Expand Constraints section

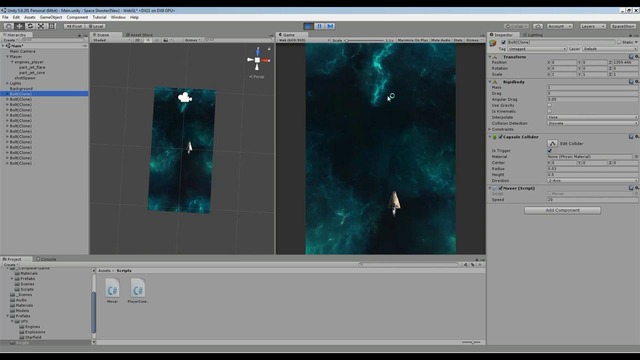coord(490,129)
